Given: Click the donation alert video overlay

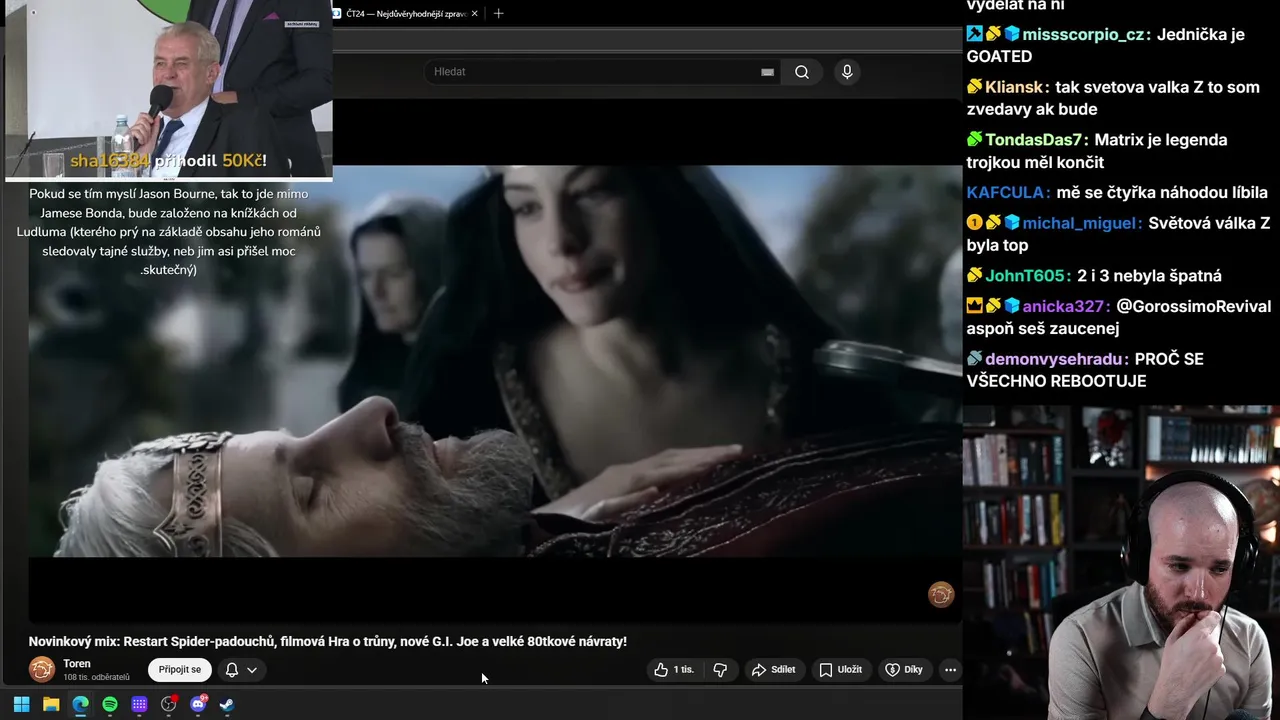Looking at the screenshot, I should tap(169, 90).
